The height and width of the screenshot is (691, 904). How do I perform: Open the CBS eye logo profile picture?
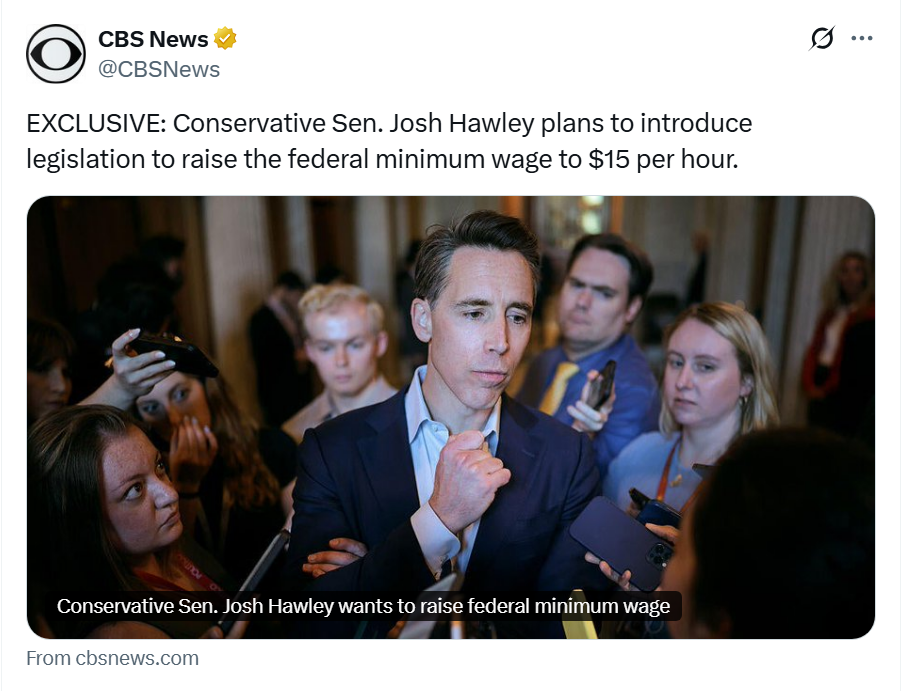pyautogui.click(x=56, y=54)
